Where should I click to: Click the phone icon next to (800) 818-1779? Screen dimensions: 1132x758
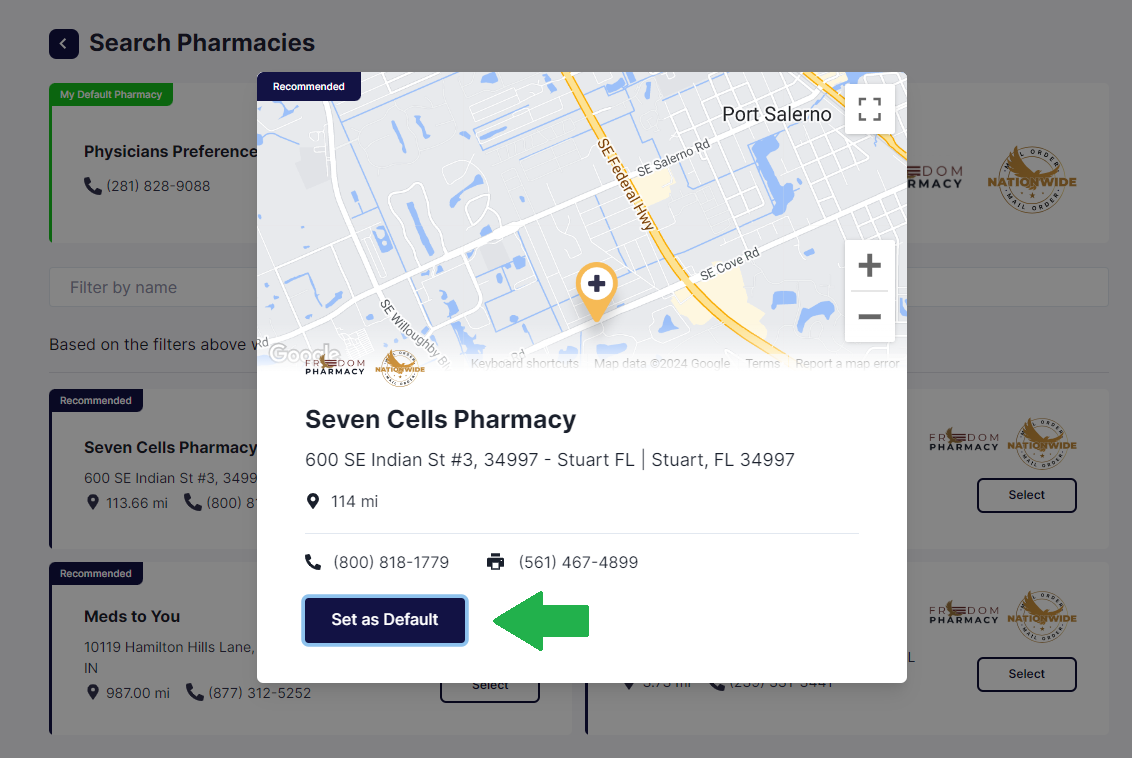[x=313, y=562]
